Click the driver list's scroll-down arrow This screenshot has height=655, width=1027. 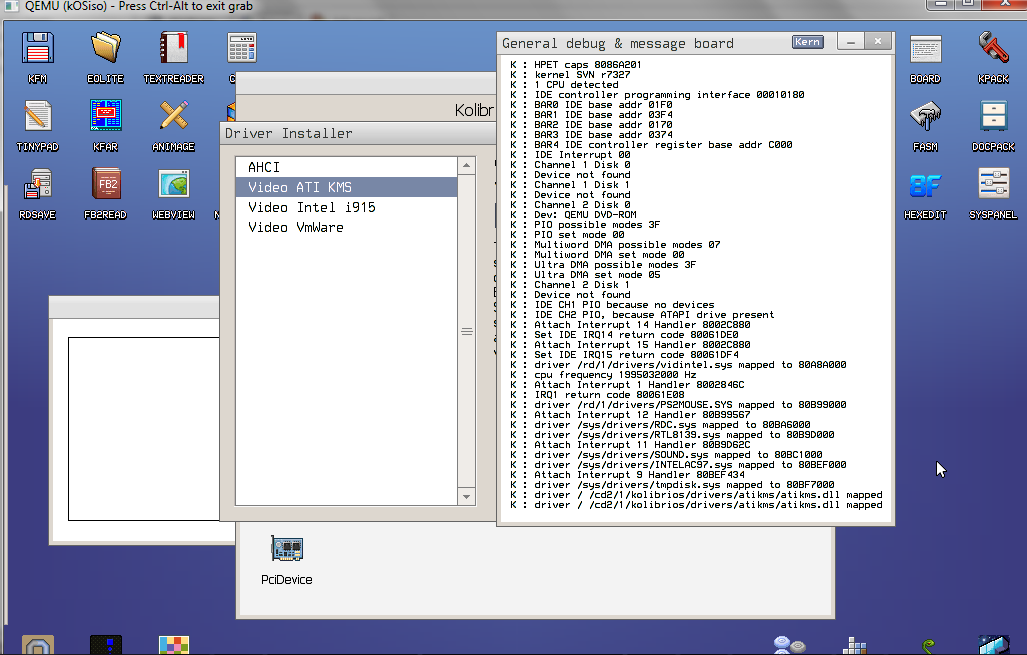466,494
